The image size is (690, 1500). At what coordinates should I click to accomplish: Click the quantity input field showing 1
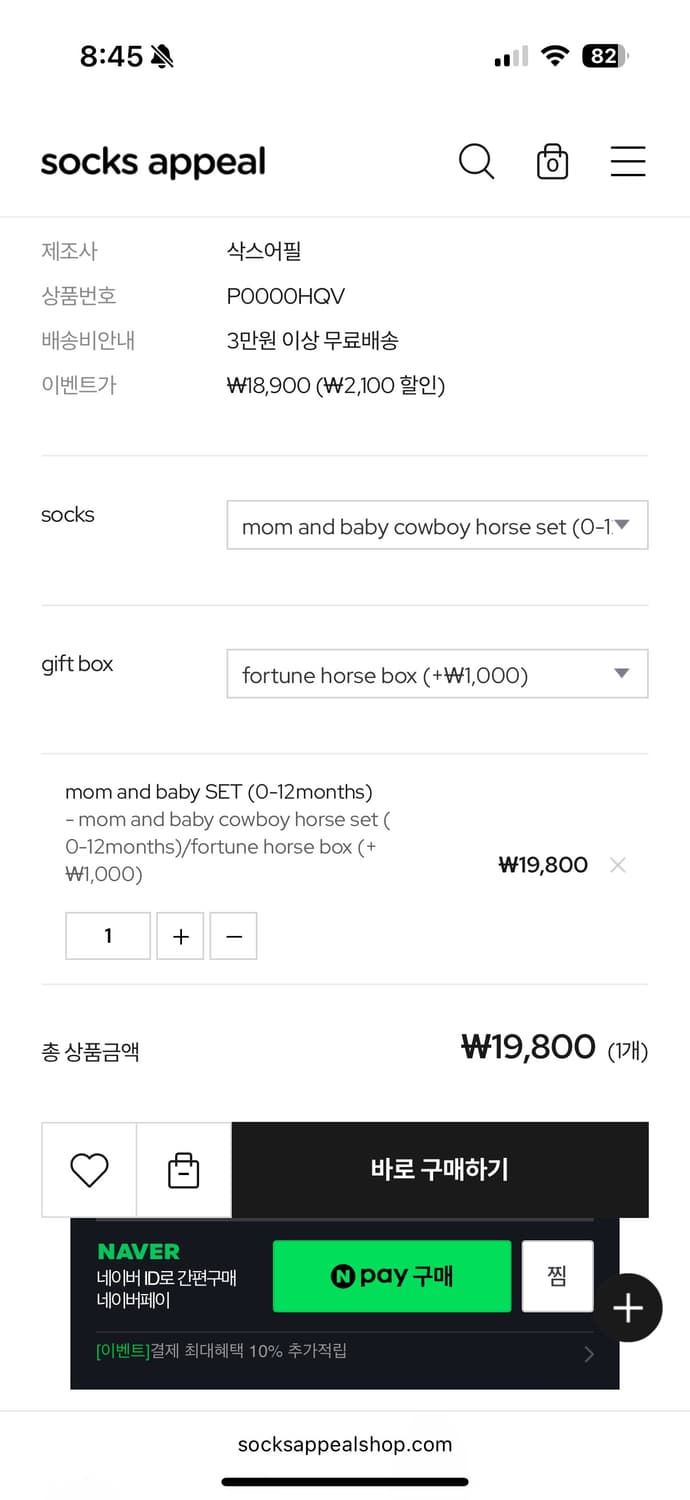(x=107, y=936)
